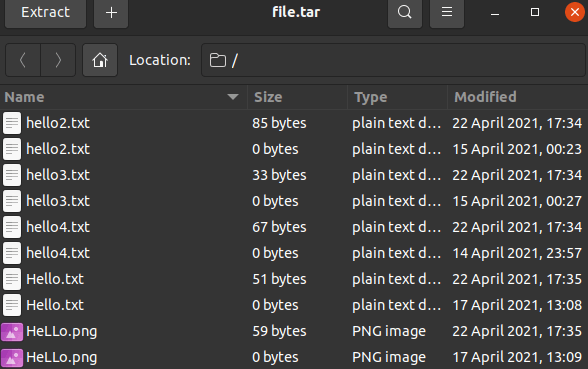The height and width of the screenshot is (369, 588).
Task: Select hello3.txt with 33 bytes
Action: 294,175
